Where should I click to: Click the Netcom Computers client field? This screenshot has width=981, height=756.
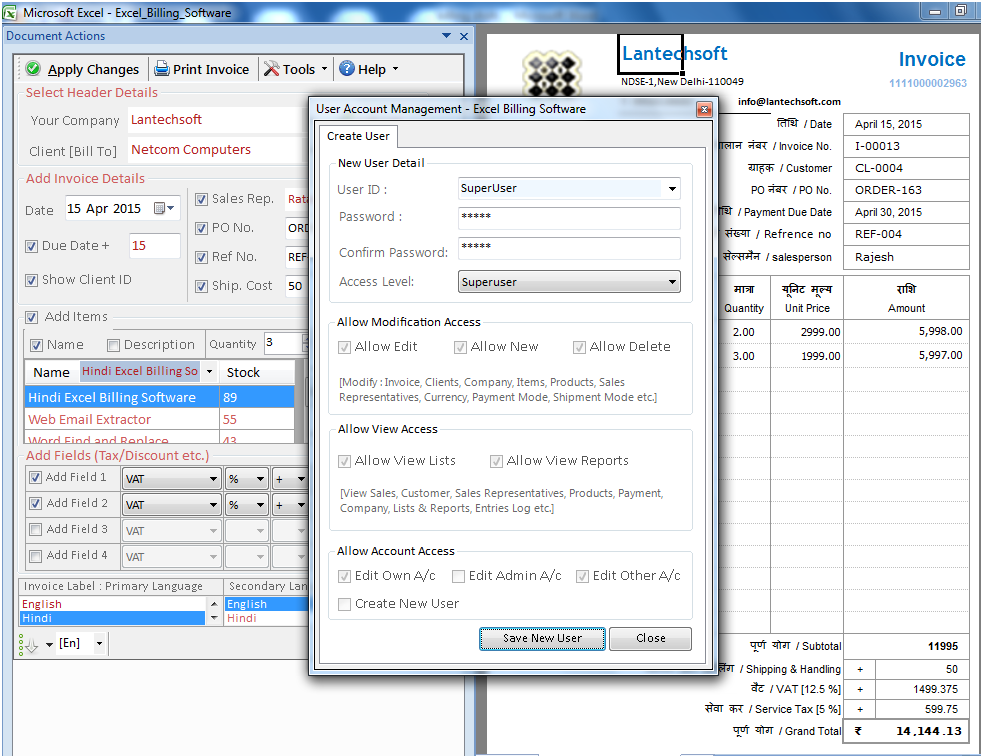click(217, 150)
